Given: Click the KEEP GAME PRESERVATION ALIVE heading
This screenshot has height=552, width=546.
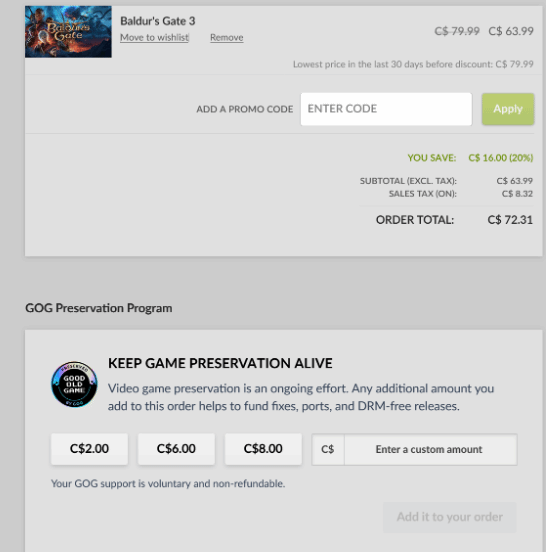Looking at the screenshot, I should [x=220, y=363].
